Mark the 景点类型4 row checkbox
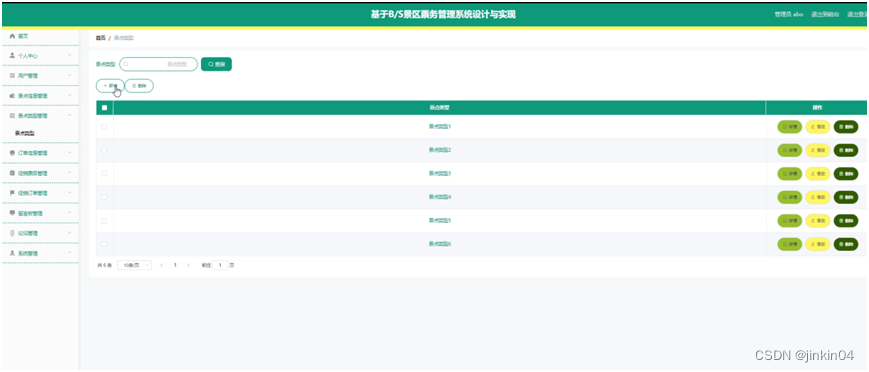The width and height of the screenshot is (869, 372). point(104,197)
